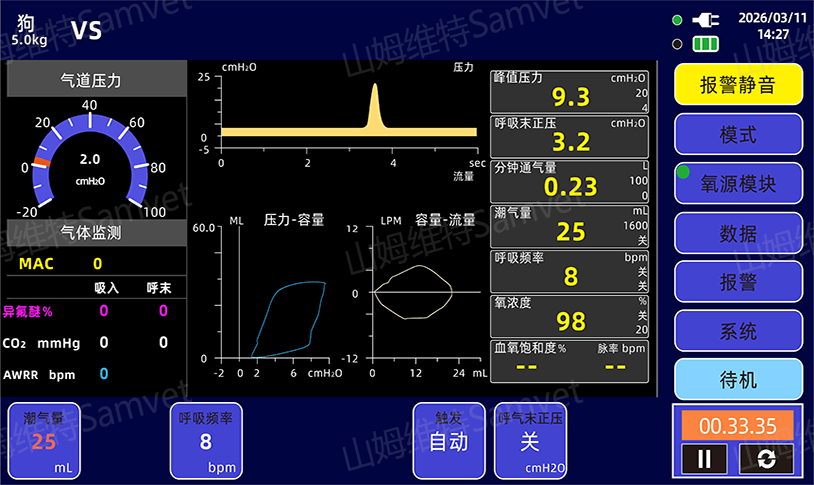Image resolution: width=814 pixels, height=485 pixels.
Task: Click the MAC value 0
Action: (x=98, y=264)
